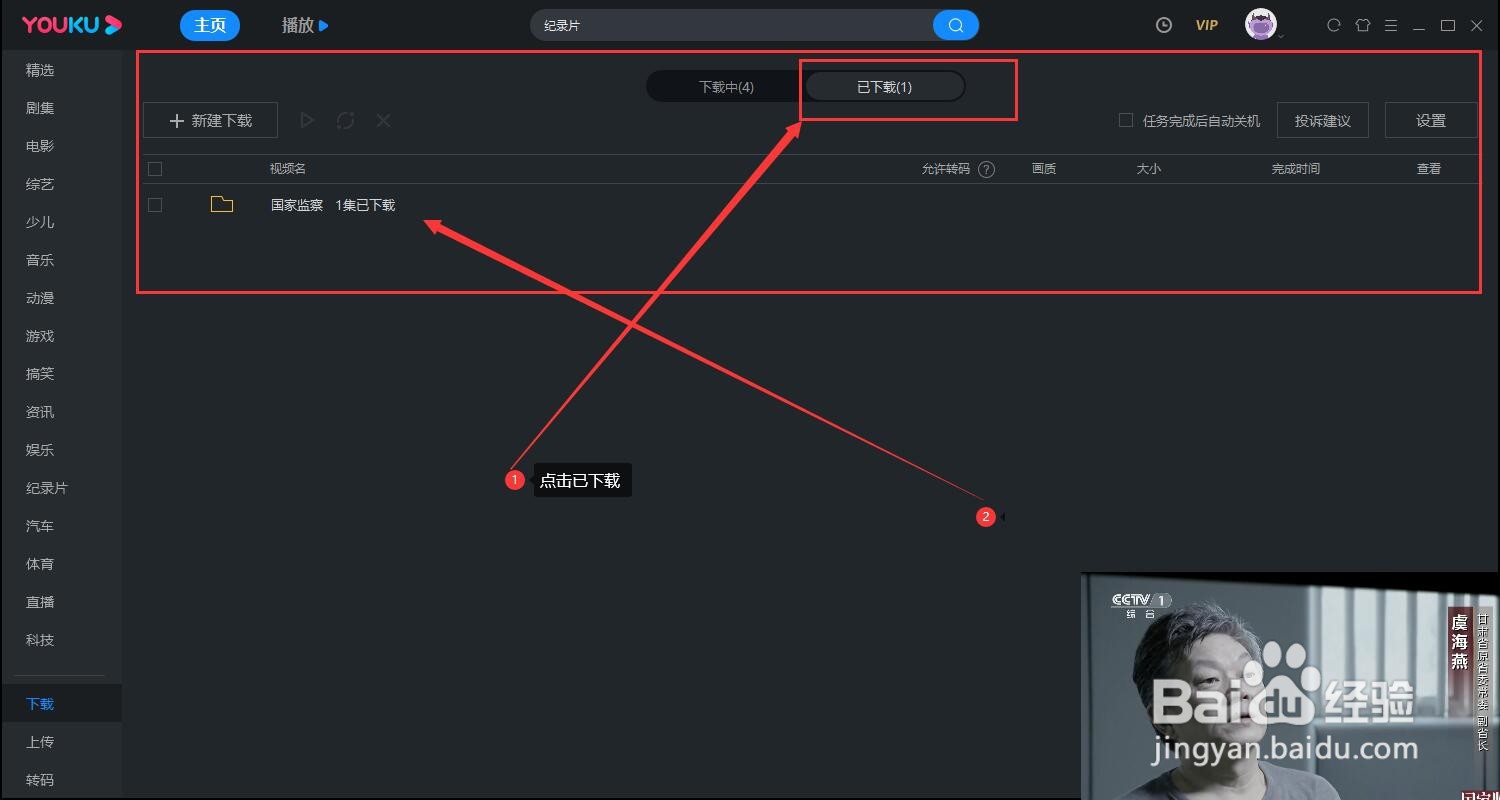This screenshot has width=1500, height=800.
Task: Open 剧集 in the sidebar
Action: tap(40, 108)
